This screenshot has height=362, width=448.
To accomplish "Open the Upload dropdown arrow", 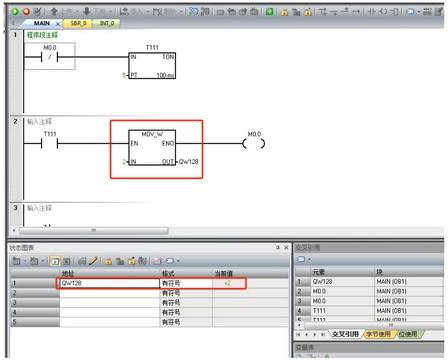I will click(77, 12).
